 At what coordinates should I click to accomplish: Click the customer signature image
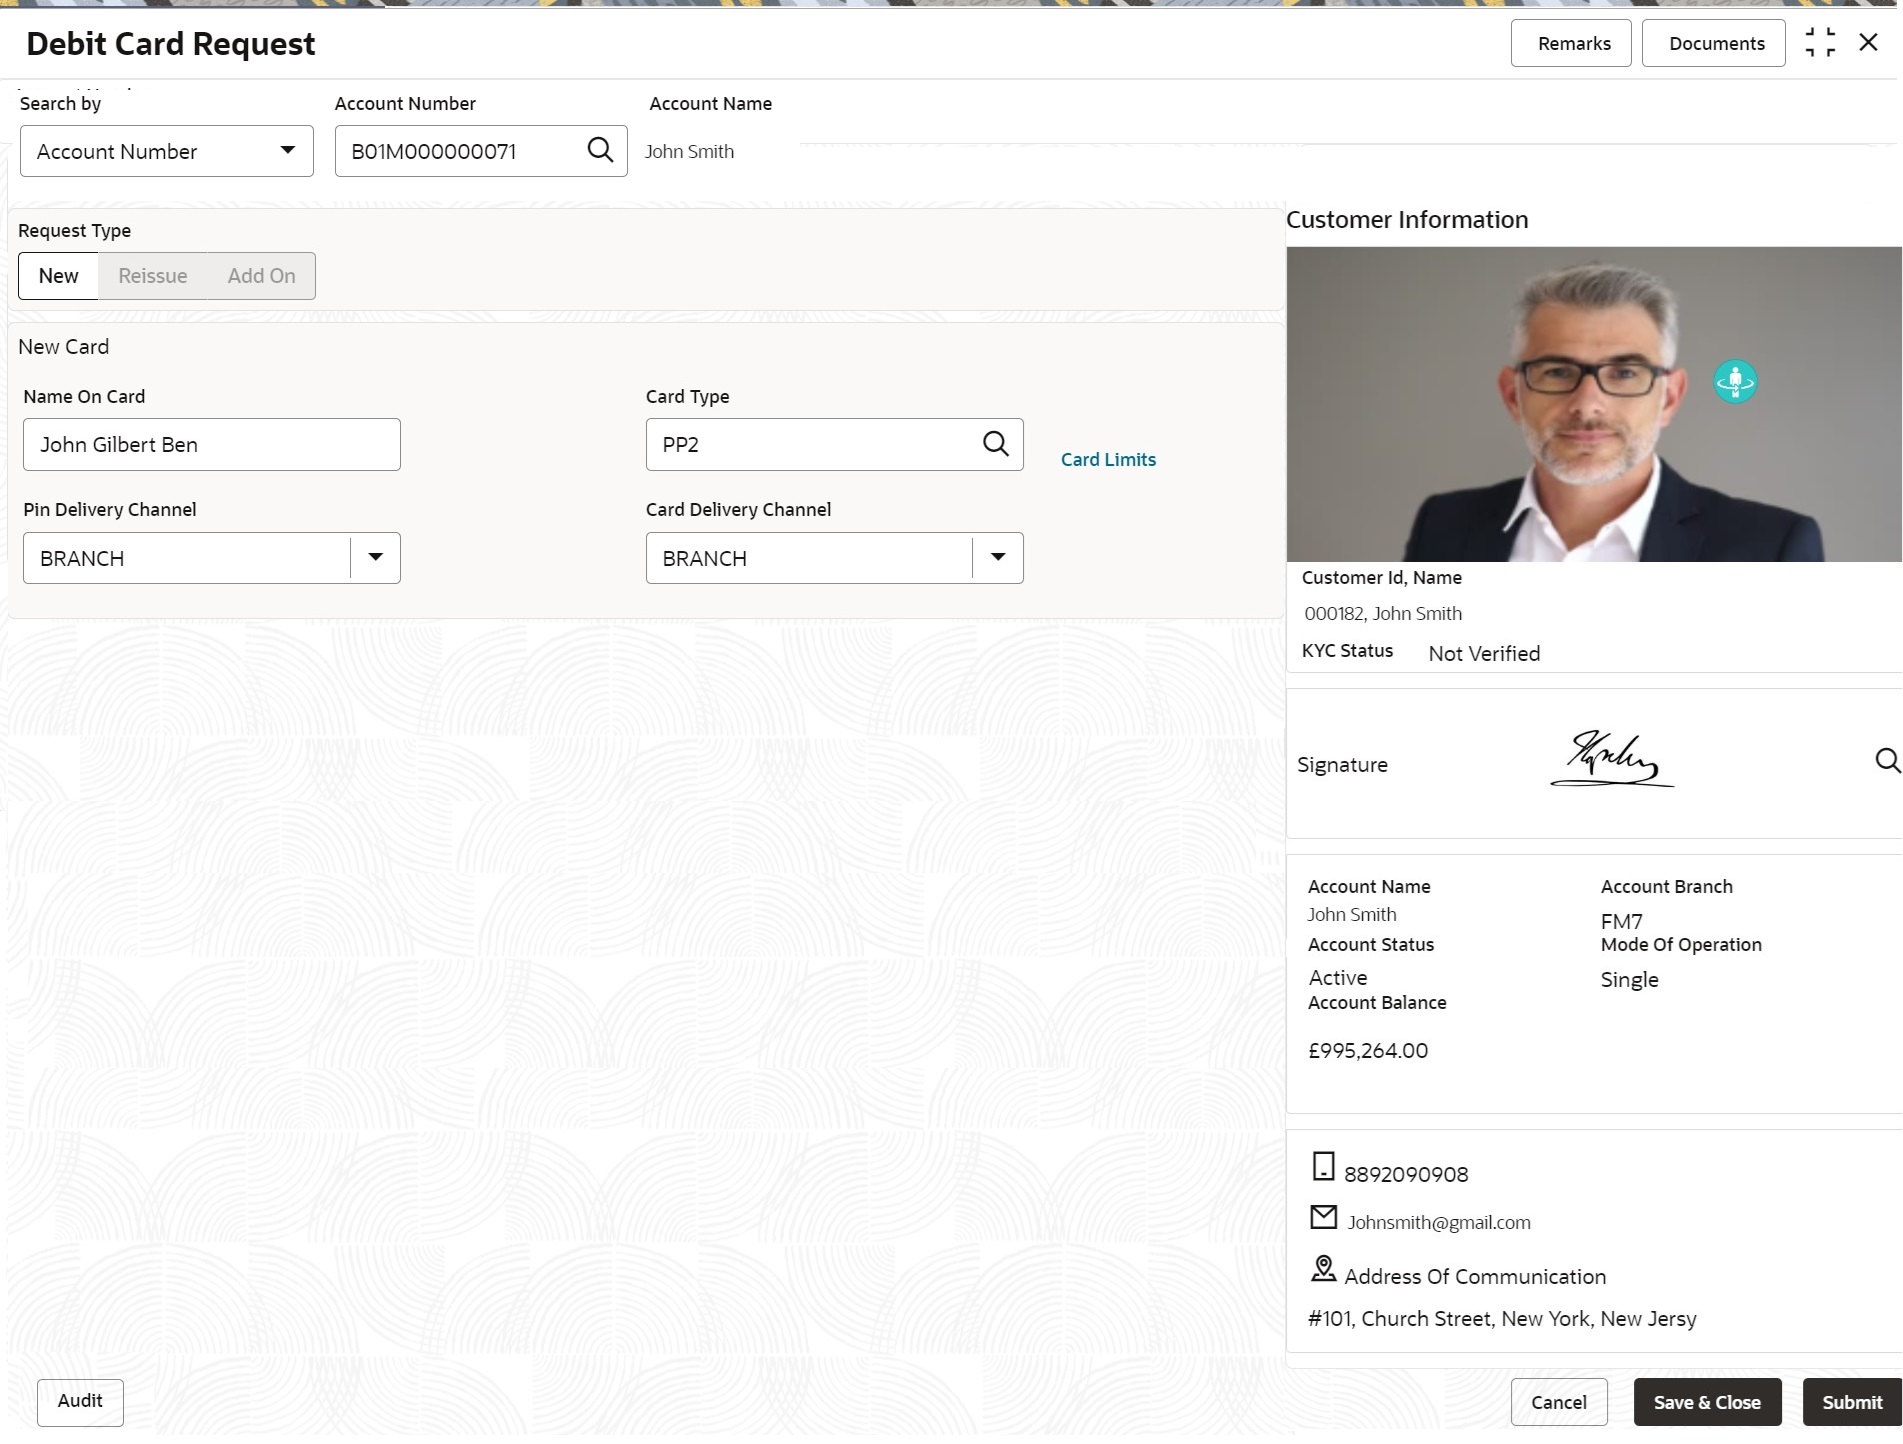point(1612,760)
